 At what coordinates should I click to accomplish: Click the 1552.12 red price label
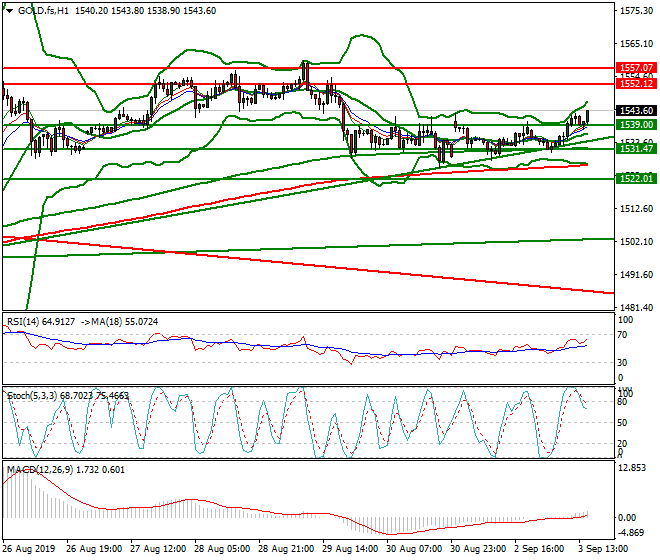(x=636, y=84)
